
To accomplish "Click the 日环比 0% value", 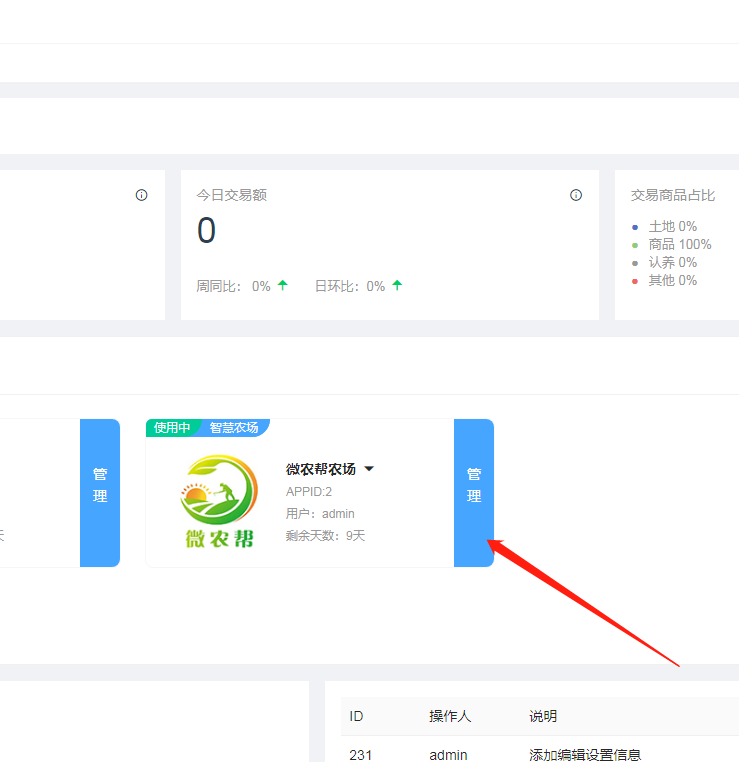I will (x=376, y=286).
